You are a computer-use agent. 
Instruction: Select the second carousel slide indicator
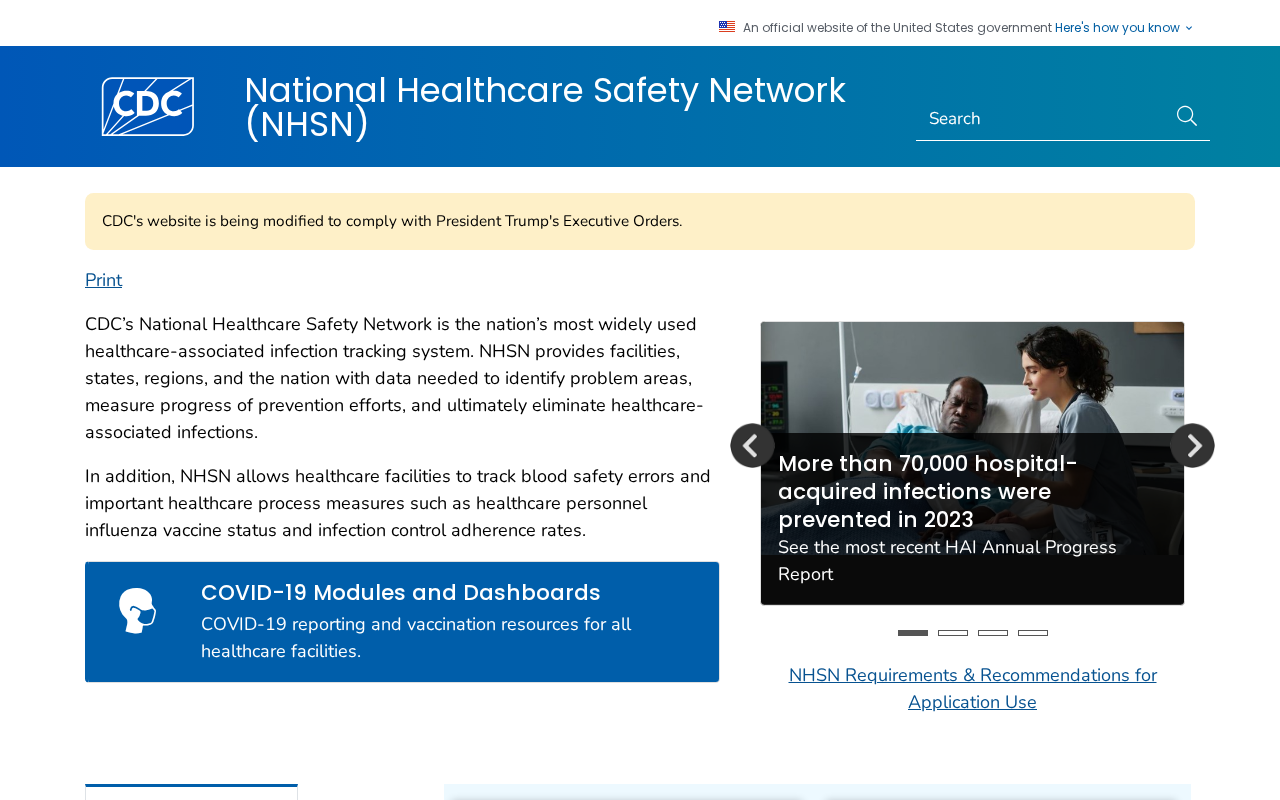pyautogui.click(x=953, y=633)
